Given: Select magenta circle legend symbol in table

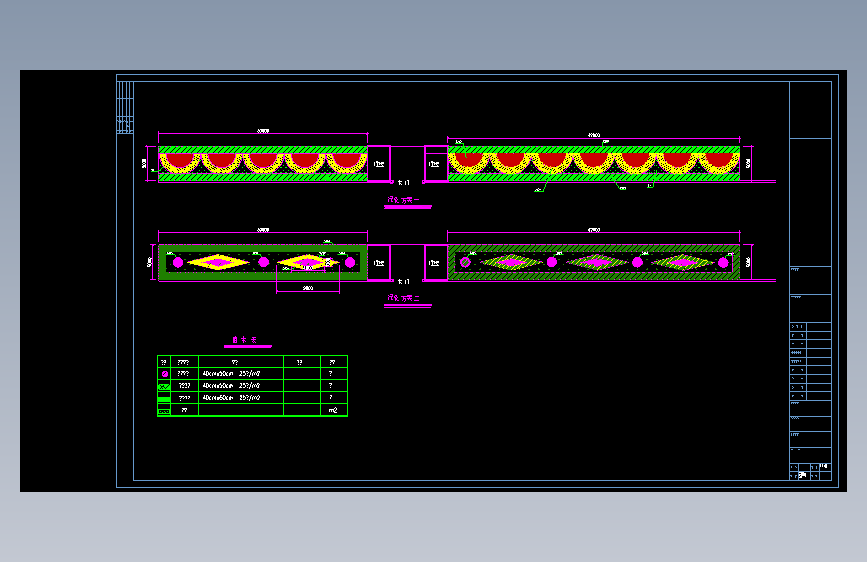Looking at the screenshot, I should coord(164,374).
